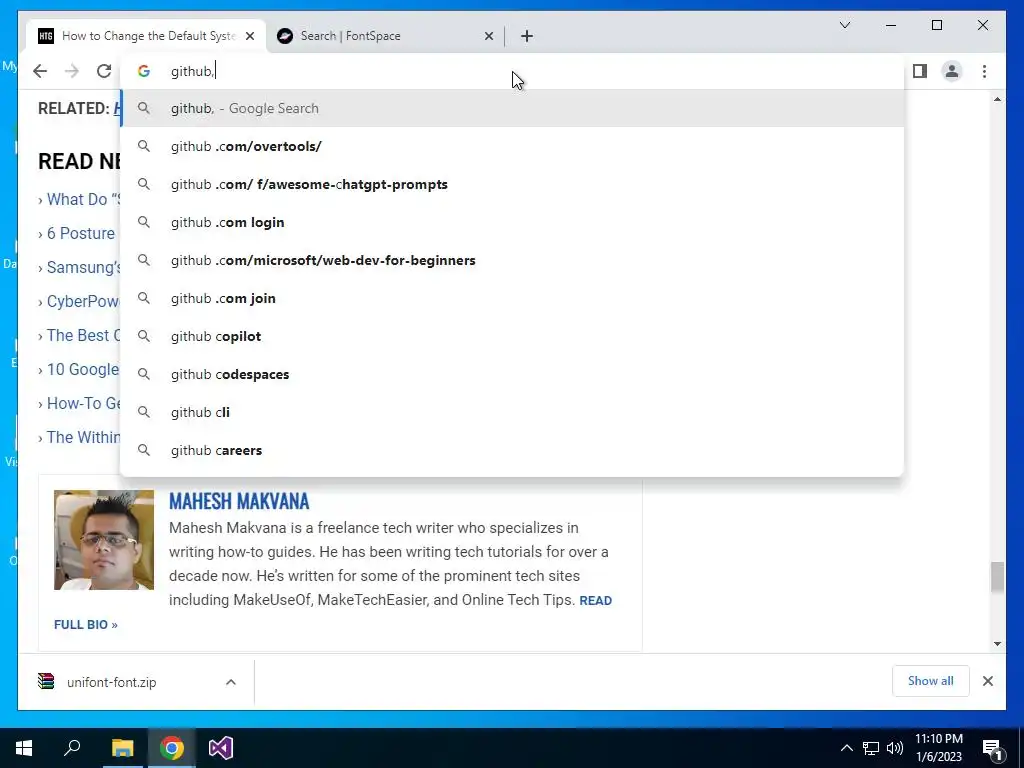Show hidden system tray icons
This screenshot has width=1024, height=768.
tap(846, 748)
